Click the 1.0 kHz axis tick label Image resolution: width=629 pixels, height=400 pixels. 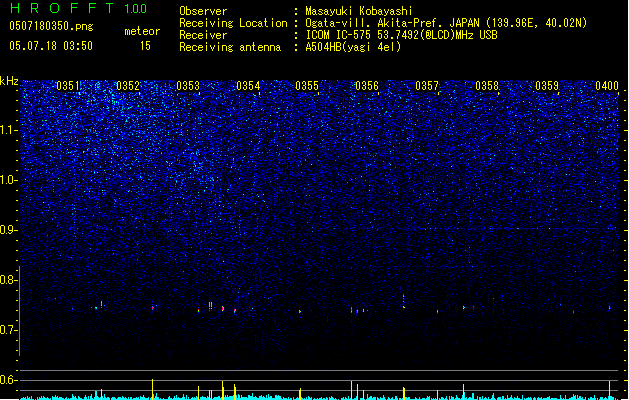pyautogui.click(x=8, y=180)
